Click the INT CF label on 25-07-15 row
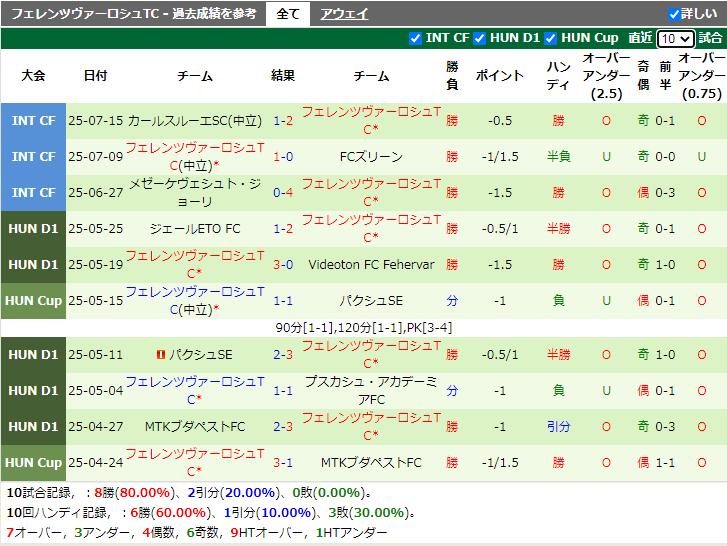727x546 pixels. pos(33,121)
